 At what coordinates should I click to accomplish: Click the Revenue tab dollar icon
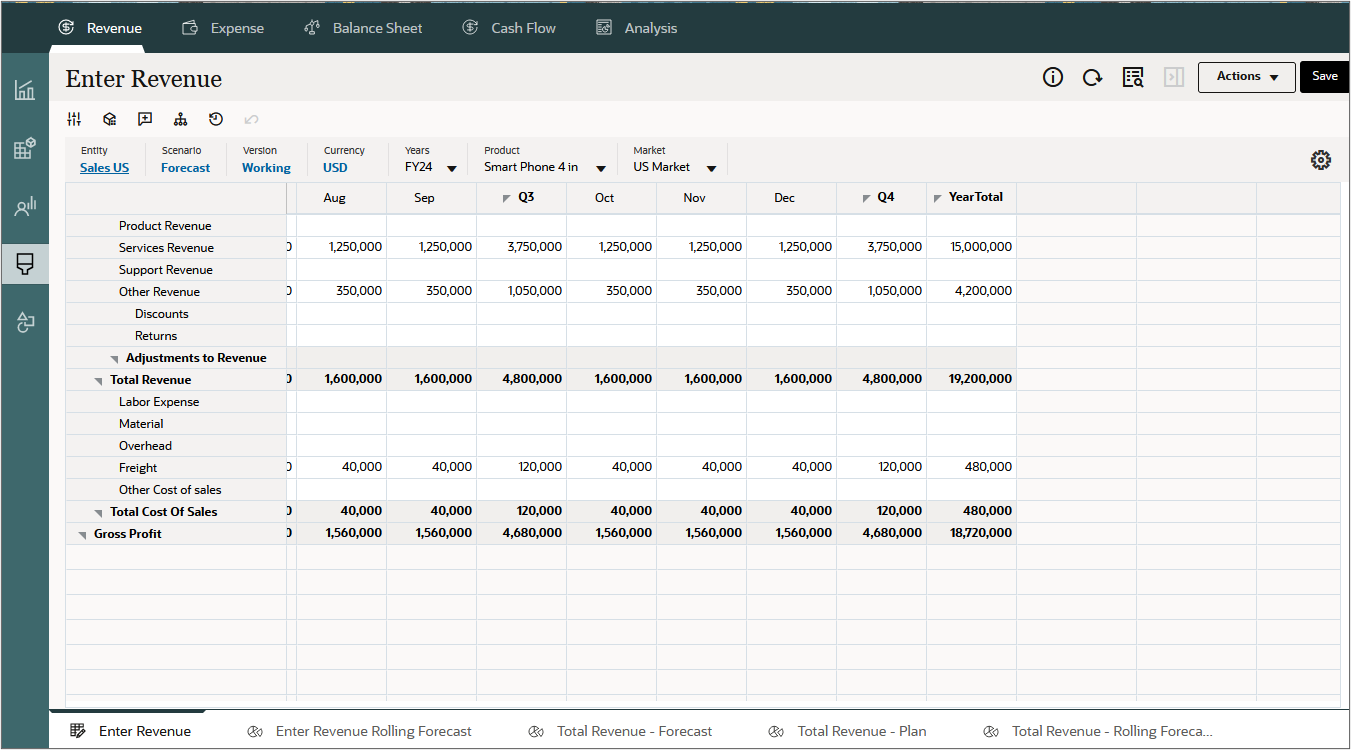coord(67,27)
